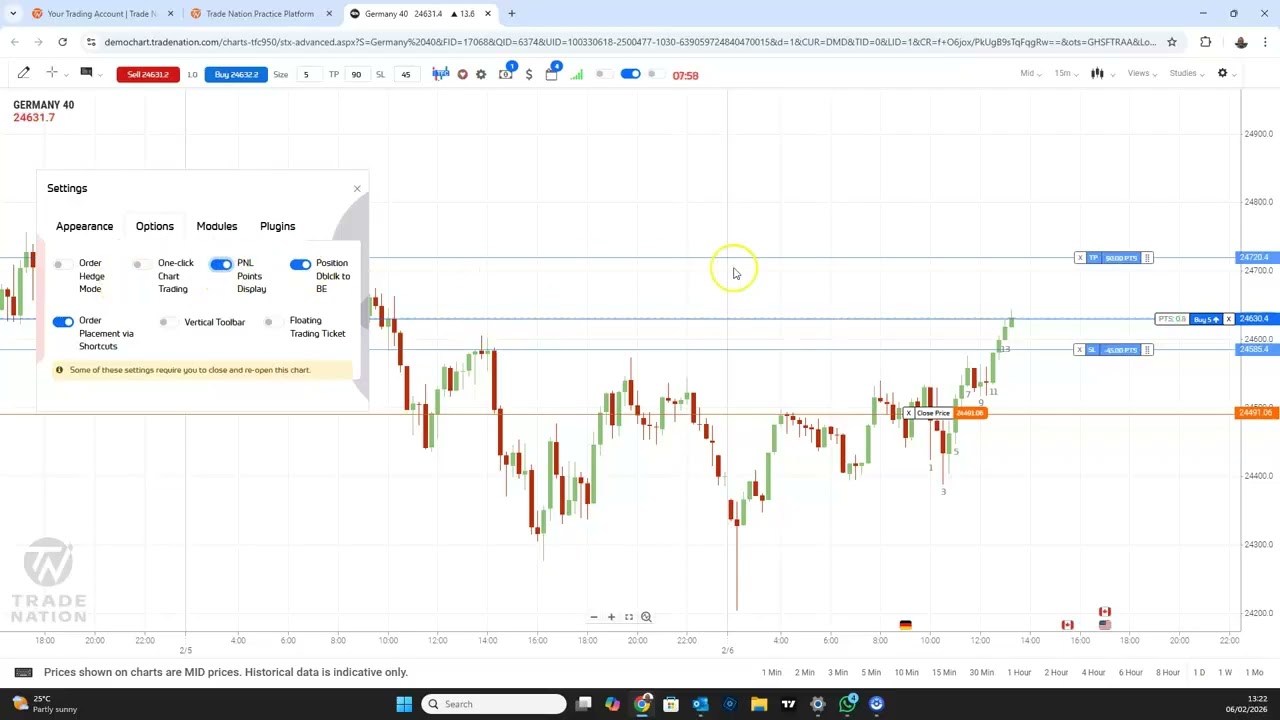Toggle the first grey switch left of blue one
Viewport: 1280px width, 720px height.
coord(604,74)
